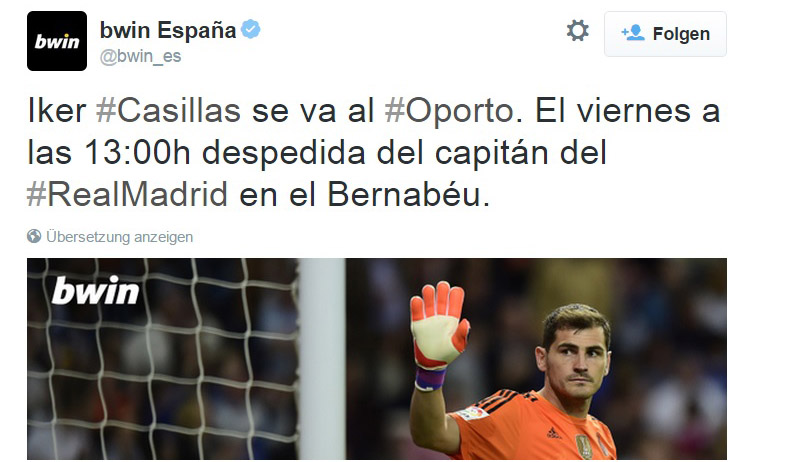Click the adidas logo on the jersey
This screenshot has width=791, height=462.
click(553, 432)
